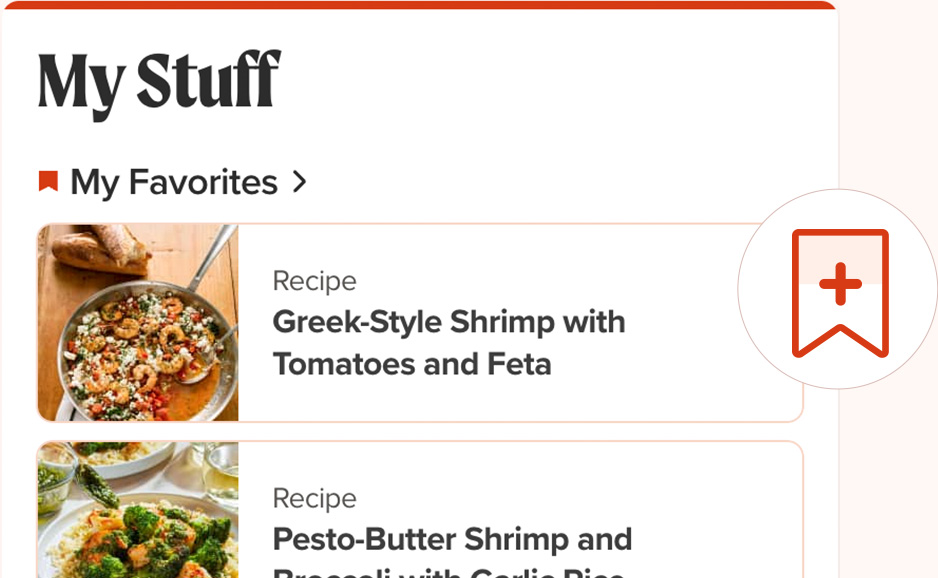Click the bookmark-plus save icon

pyautogui.click(x=840, y=293)
